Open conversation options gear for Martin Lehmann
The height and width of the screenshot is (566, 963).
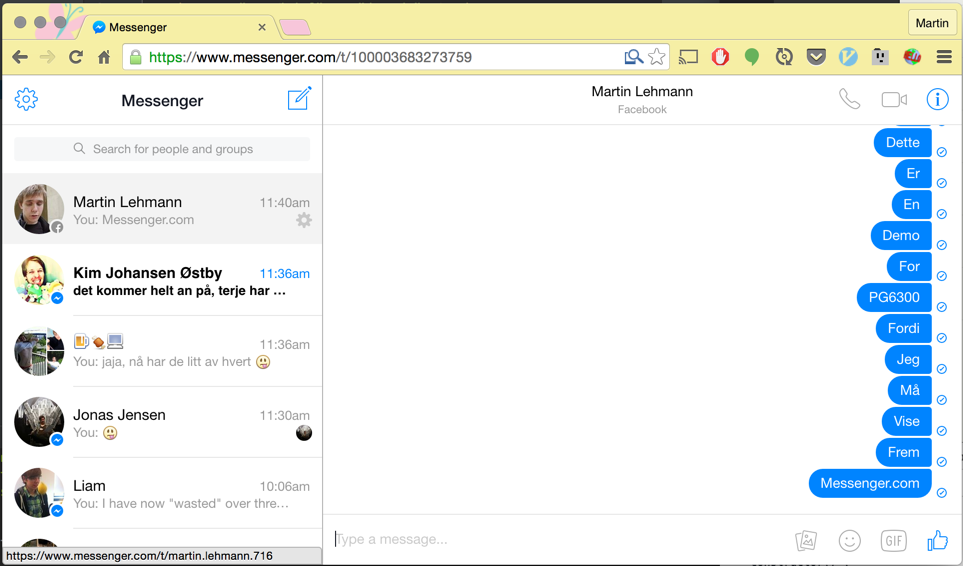(x=304, y=220)
